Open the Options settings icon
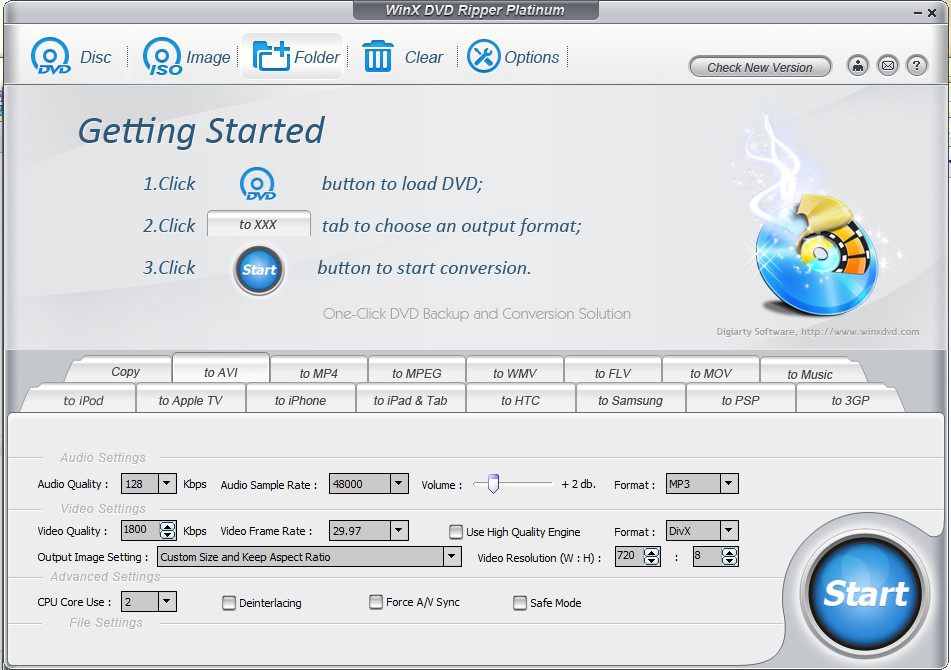Viewport: 951px width, 670px height. click(x=484, y=57)
